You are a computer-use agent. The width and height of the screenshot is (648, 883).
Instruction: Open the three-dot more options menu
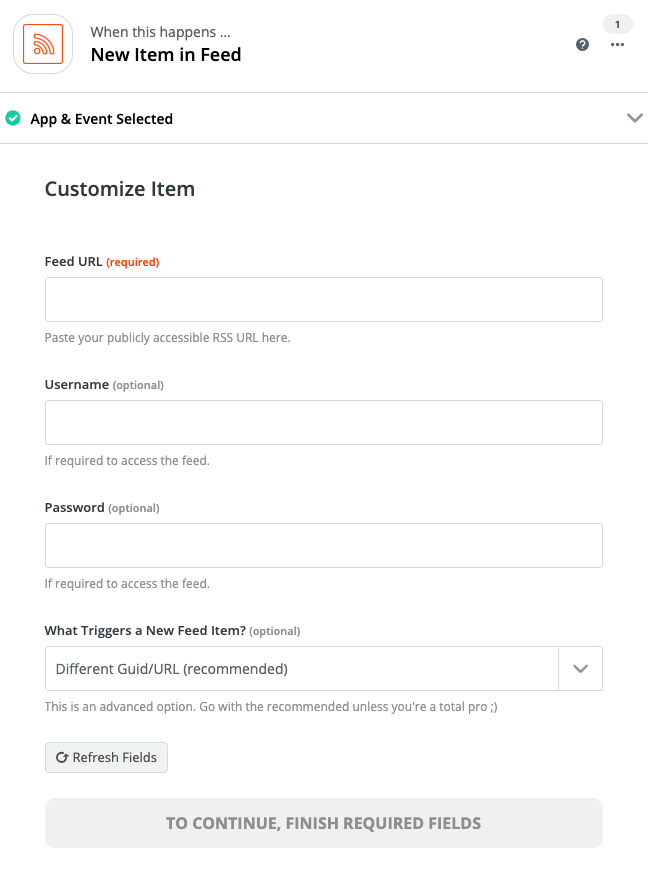pyautogui.click(x=617, y=45)
